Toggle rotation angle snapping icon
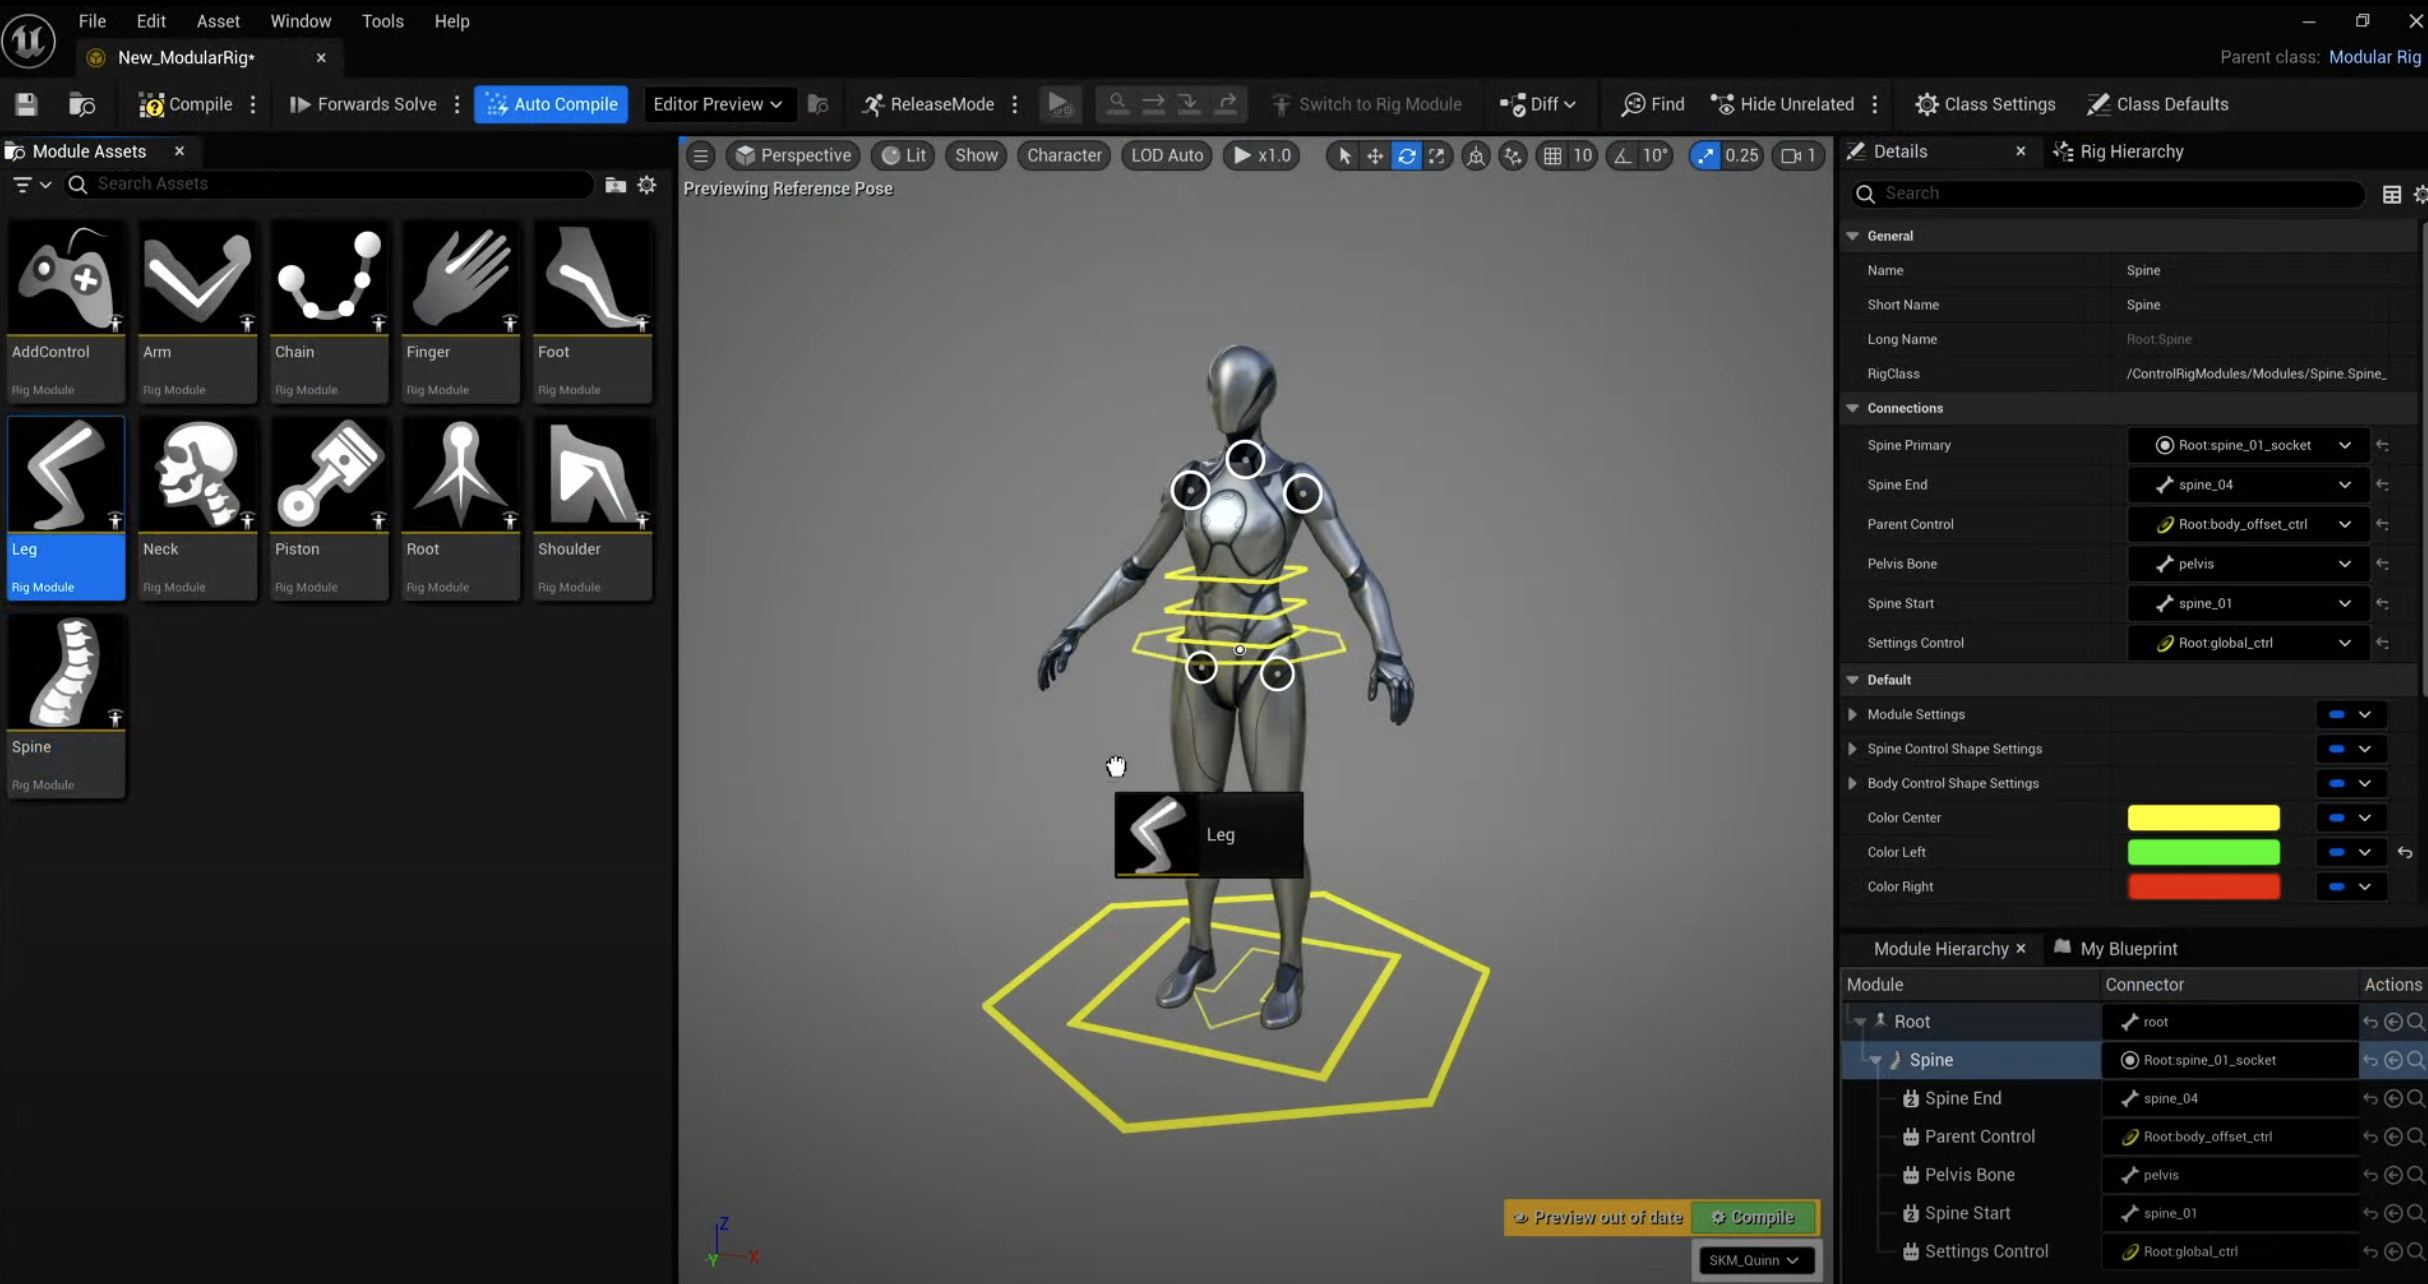 click(1623, 155)
